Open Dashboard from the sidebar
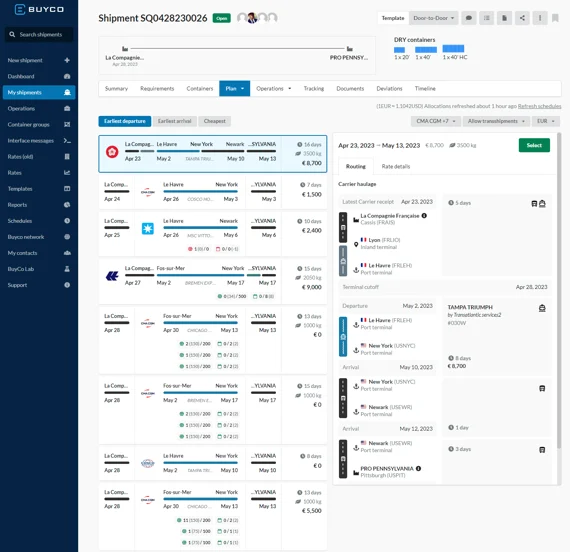The image size is (570, 552). click(x=39, y=76)
